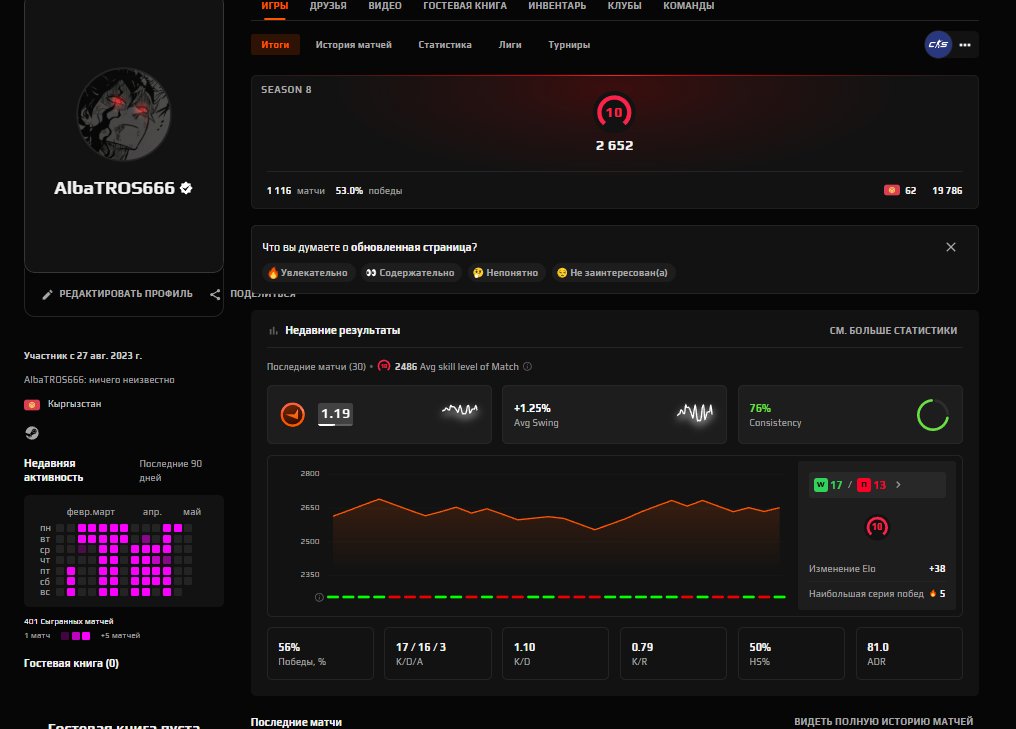Click the 1.10 K/D stat card
This screenshot has height=729, width=1016.
(x=555, y=653)
